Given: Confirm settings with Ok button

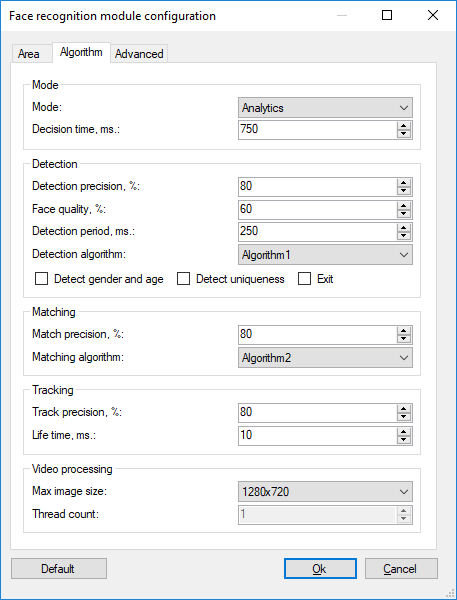Looking at the screenshot, I should tap(320, 569).
